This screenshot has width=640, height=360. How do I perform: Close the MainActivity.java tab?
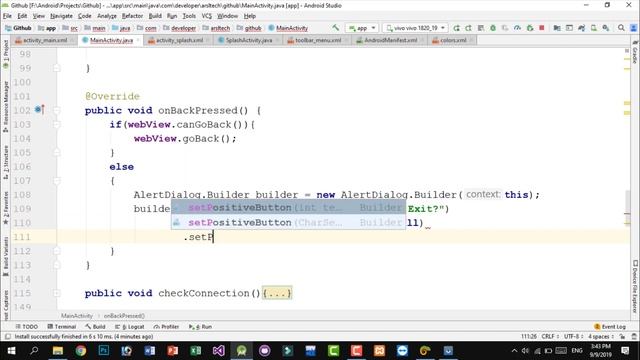point(138,40)
